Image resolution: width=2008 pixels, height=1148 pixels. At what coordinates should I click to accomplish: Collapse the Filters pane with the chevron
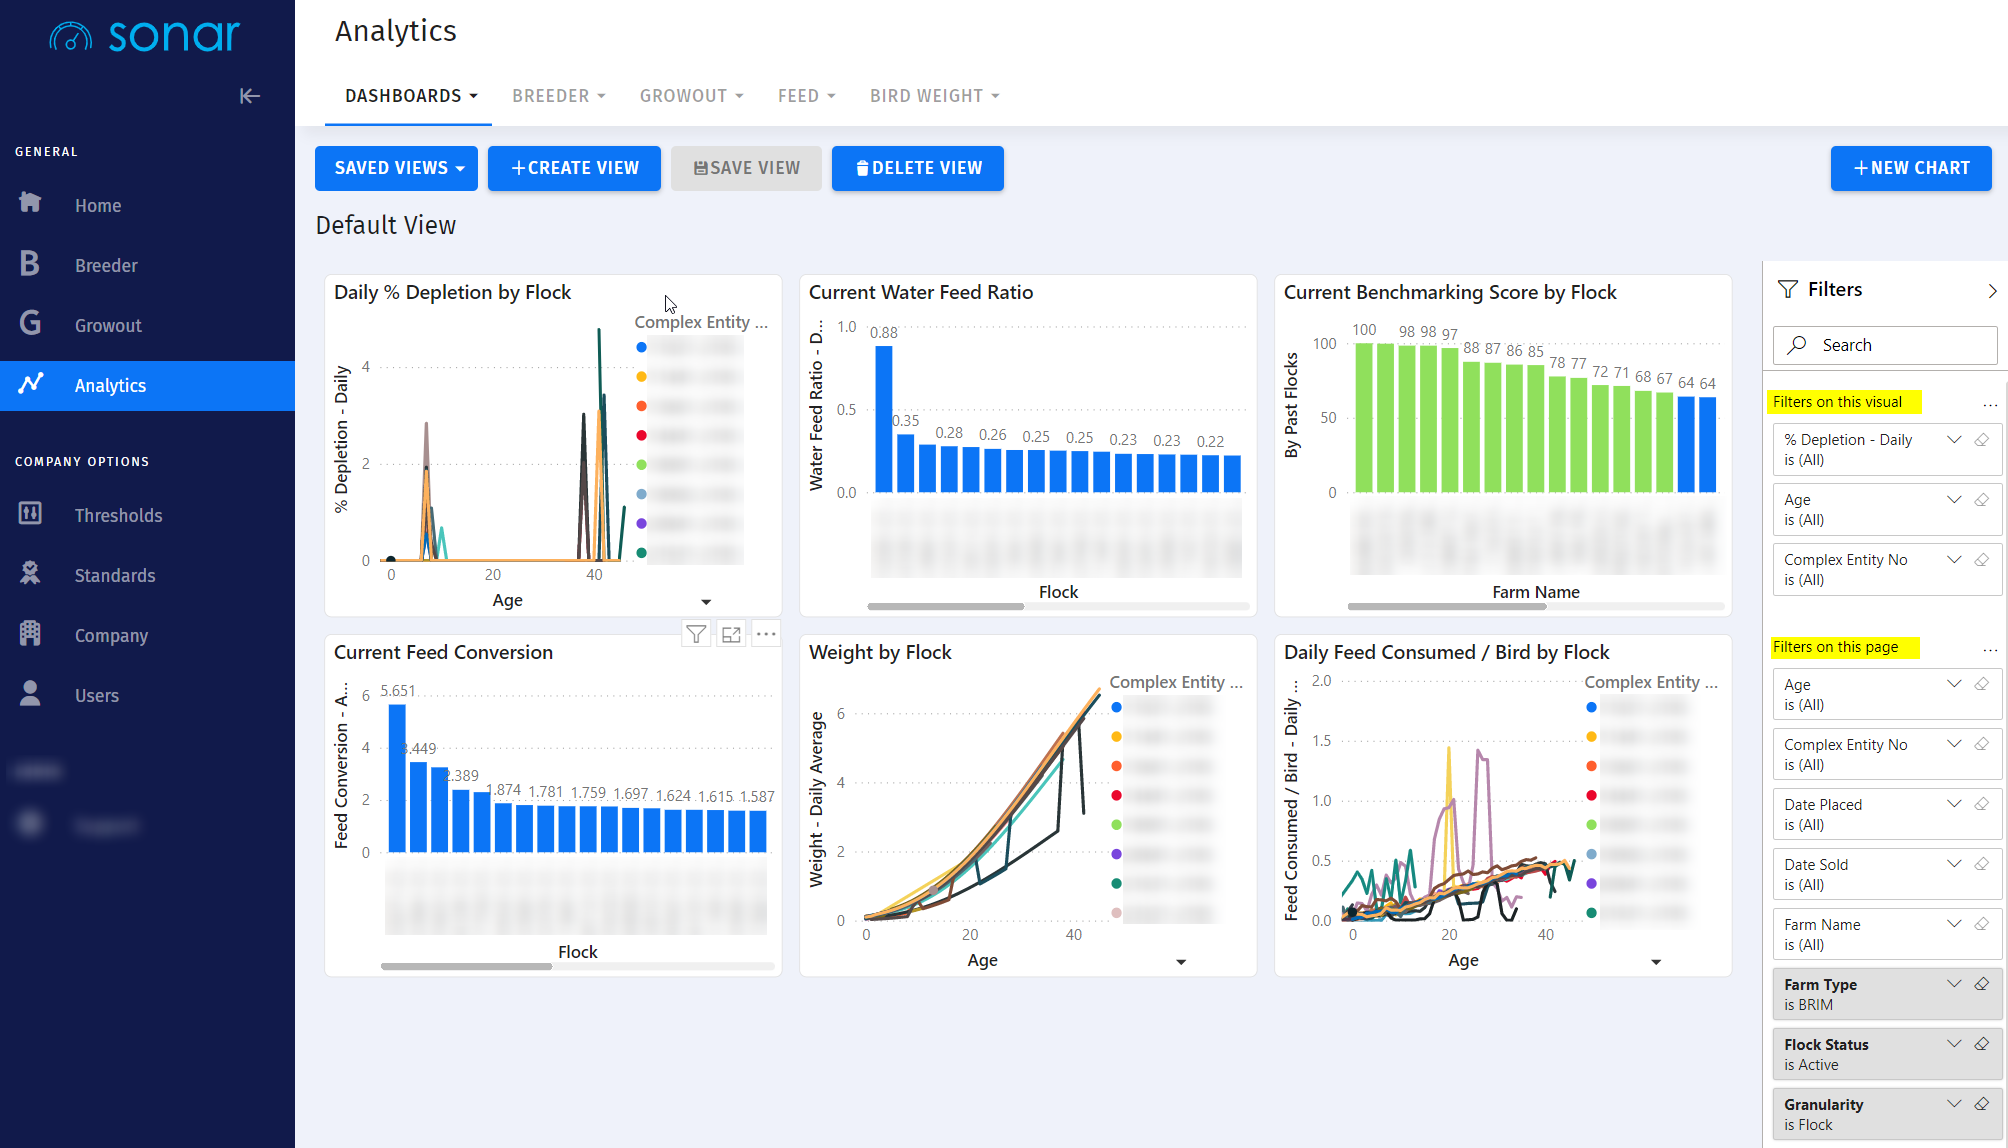coord(1992,290)
